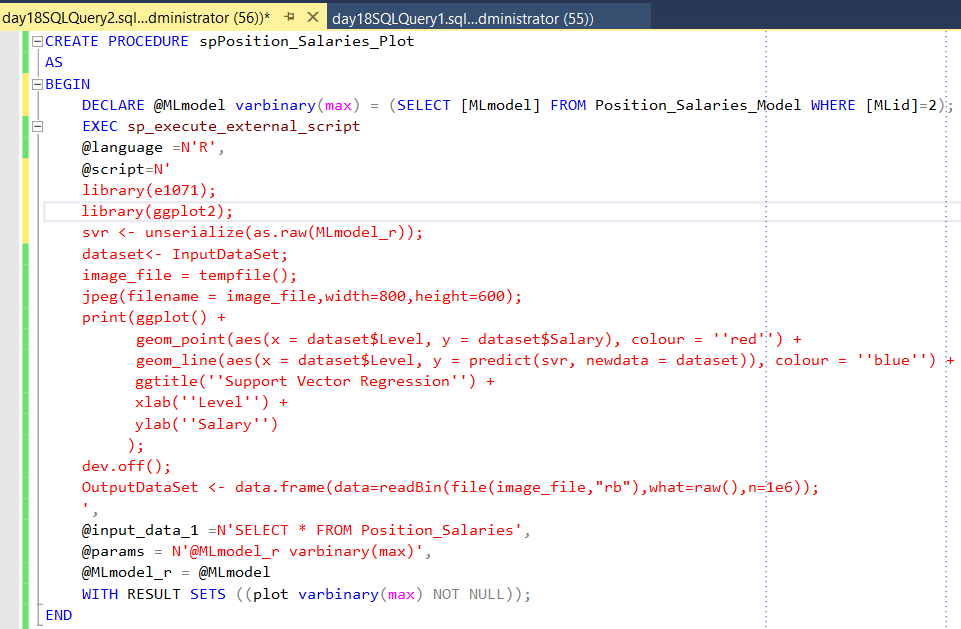The width and height of the screenshot is (961, 629).
Task: Click jpeg(filename = image_file line
Action: [x=302, y=297]
